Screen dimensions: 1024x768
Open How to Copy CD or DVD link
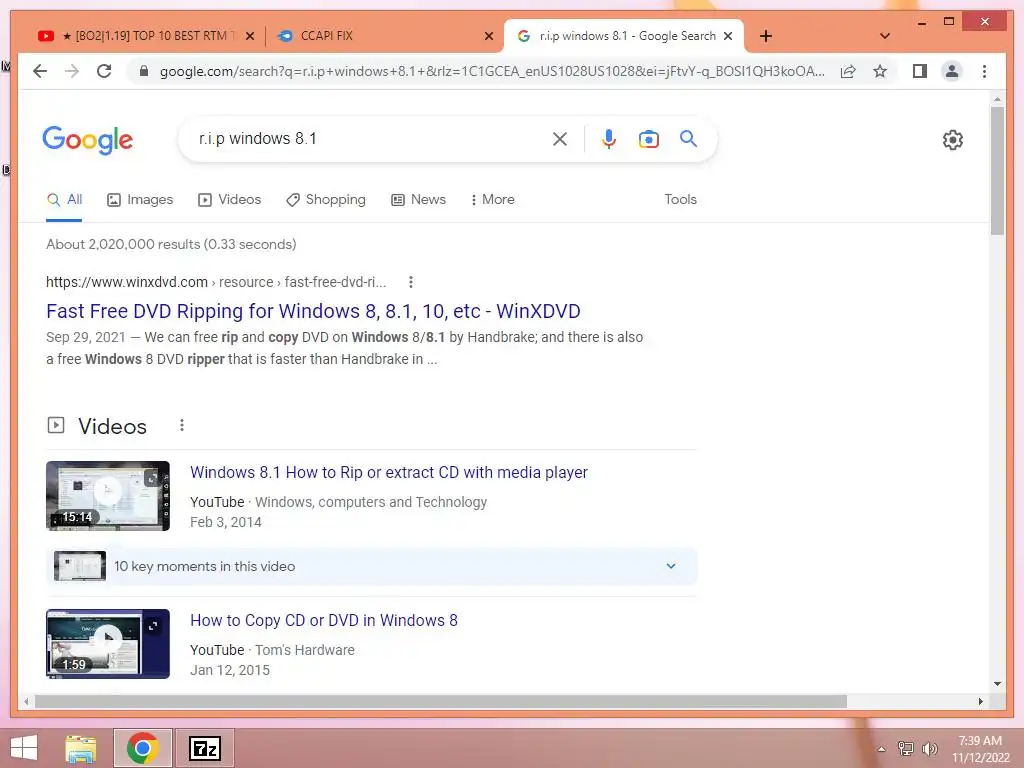(x=324, y=620)
